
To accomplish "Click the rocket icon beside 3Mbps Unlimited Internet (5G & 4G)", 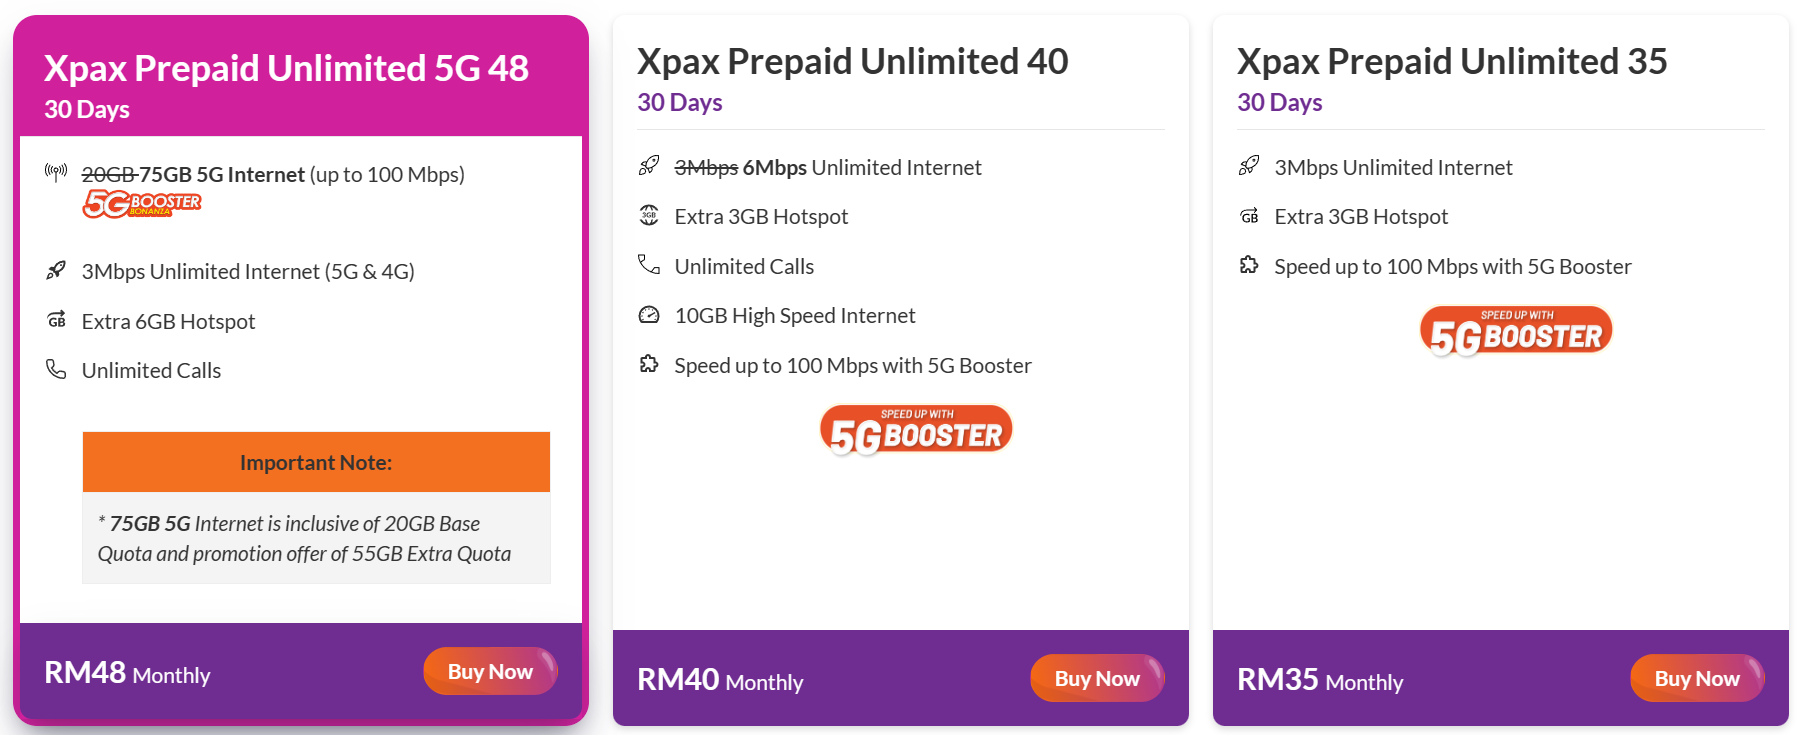I will pyautogui.click(x=56, y=270).
